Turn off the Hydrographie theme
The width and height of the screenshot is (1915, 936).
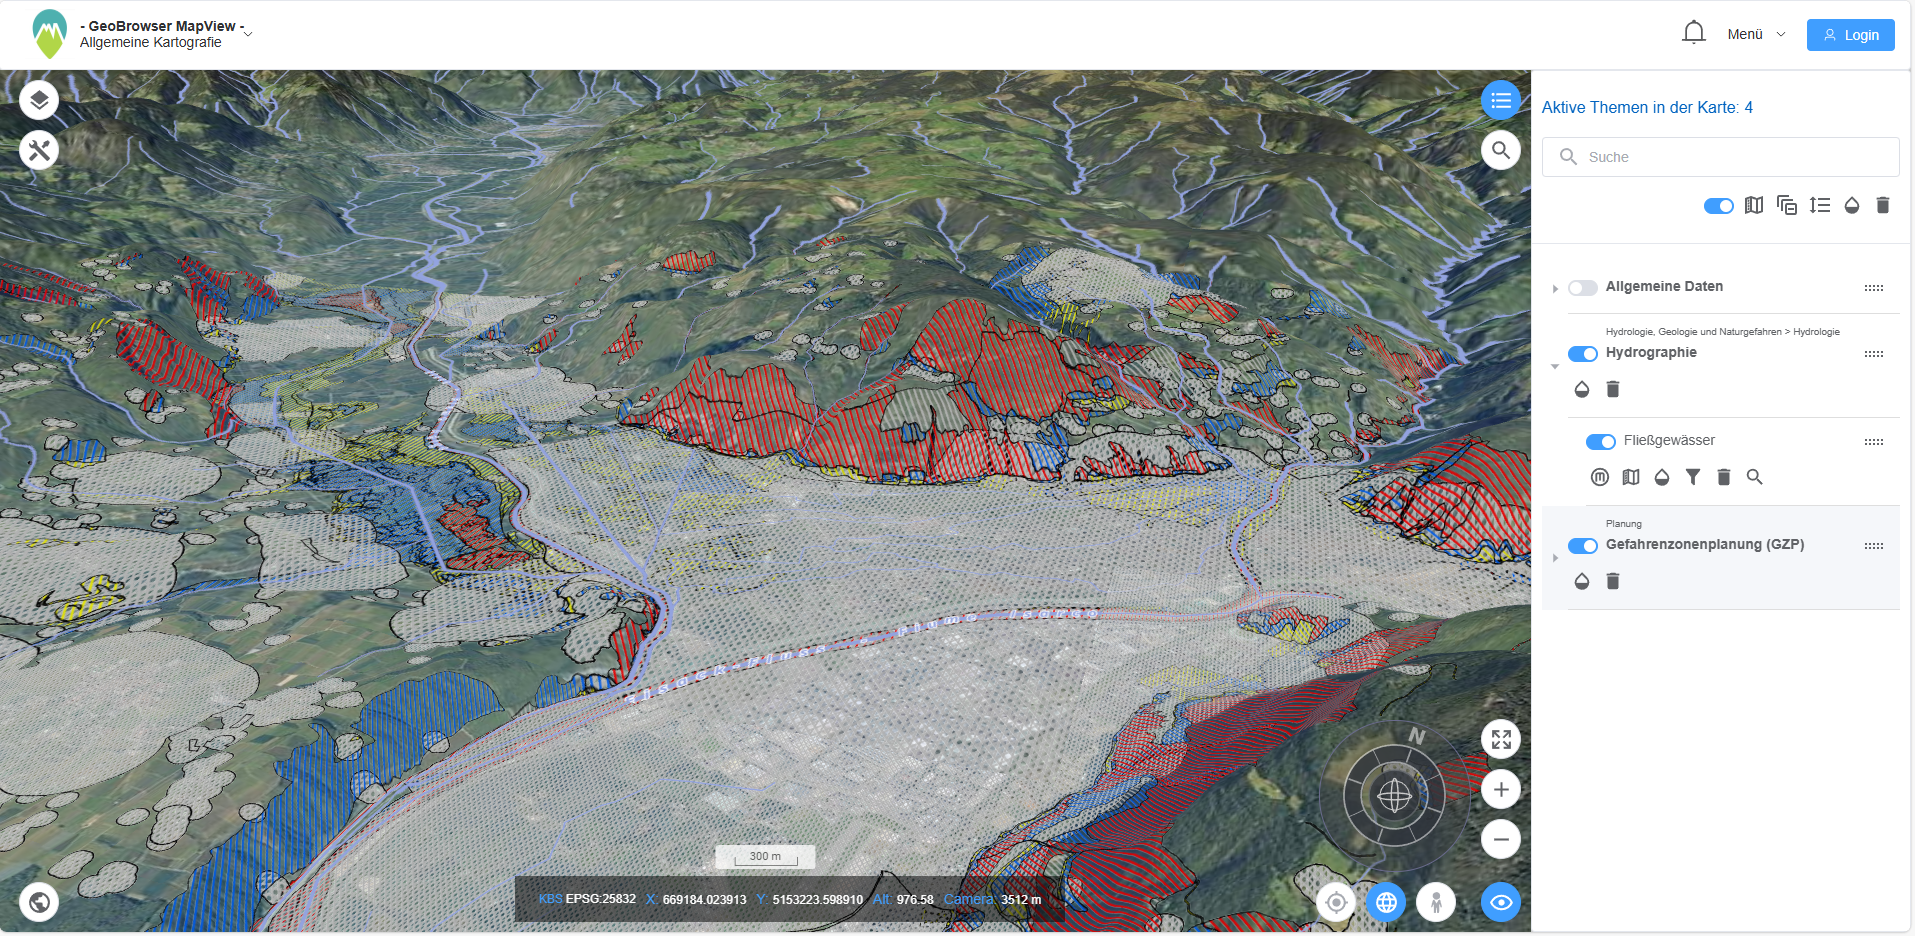click(x=1582, y=354)
